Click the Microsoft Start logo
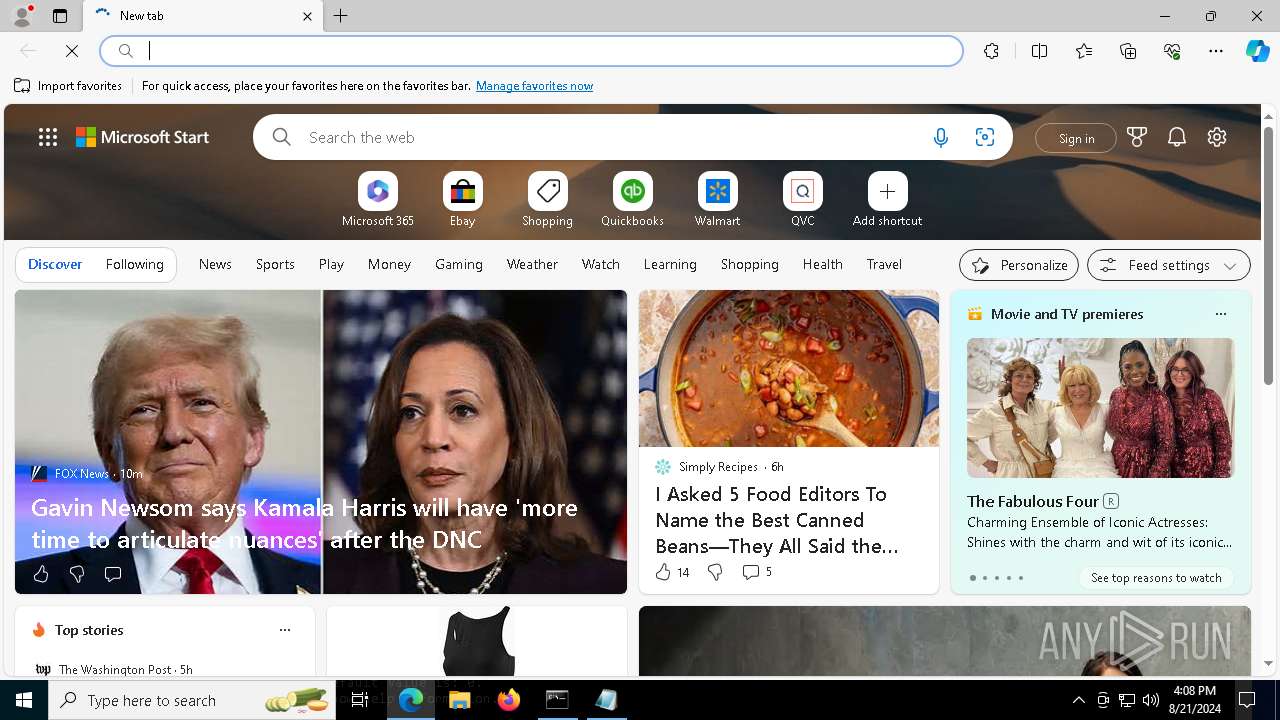Image resolution: width=1280 pixels, height=720 pixels. coord(142,137)
